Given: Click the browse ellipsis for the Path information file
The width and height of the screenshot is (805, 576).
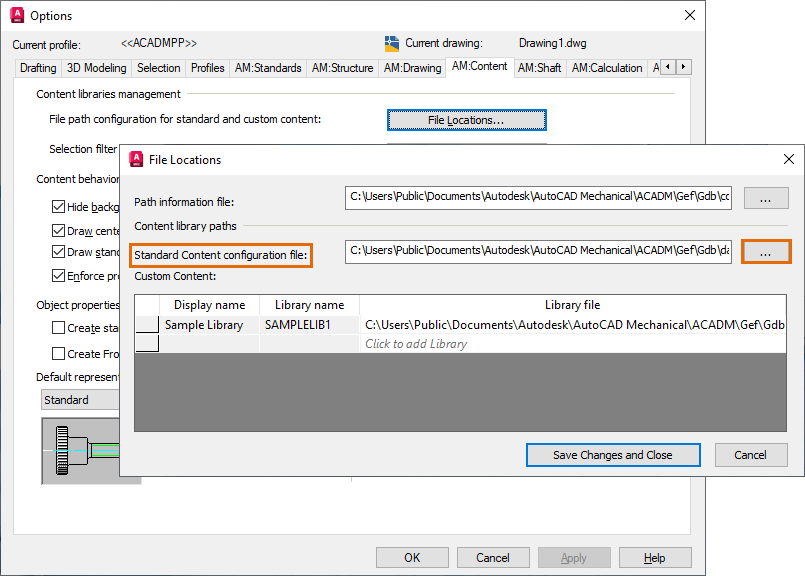Looking at the screenshot, I should (x=765, y=197).
